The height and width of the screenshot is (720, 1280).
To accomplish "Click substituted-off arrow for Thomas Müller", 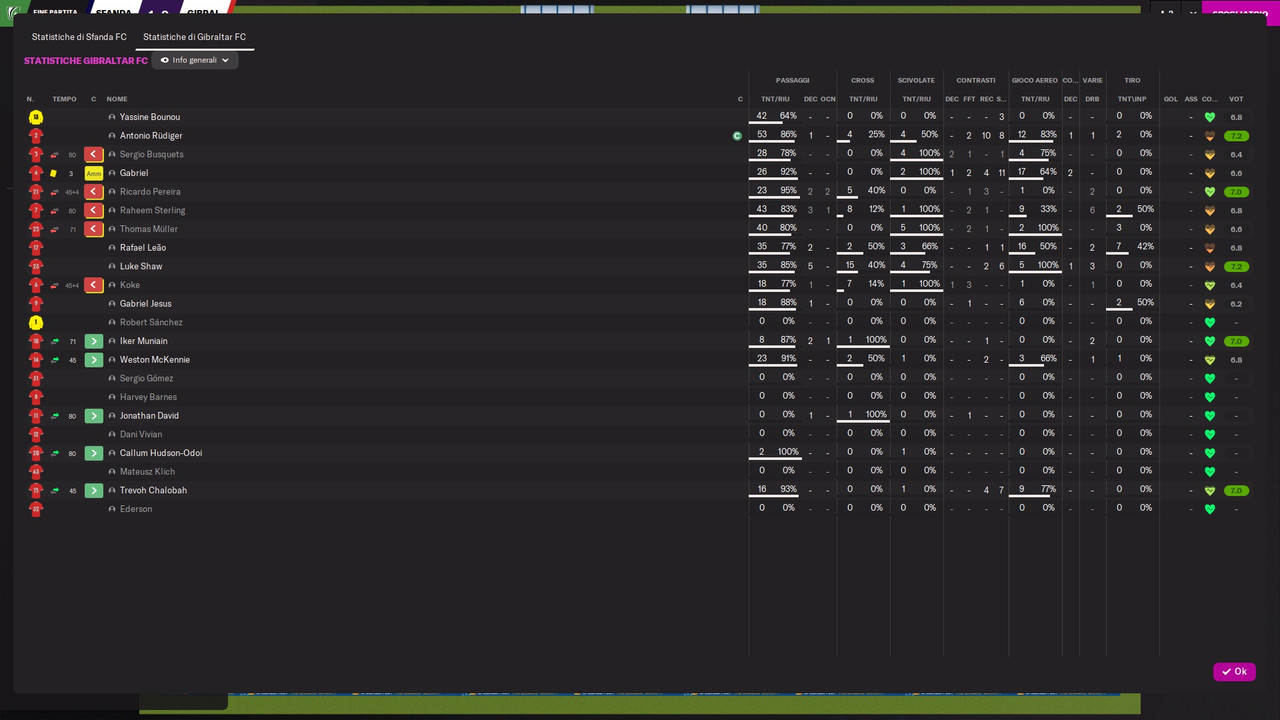I will pyautogui.click(x=94, y=229).
